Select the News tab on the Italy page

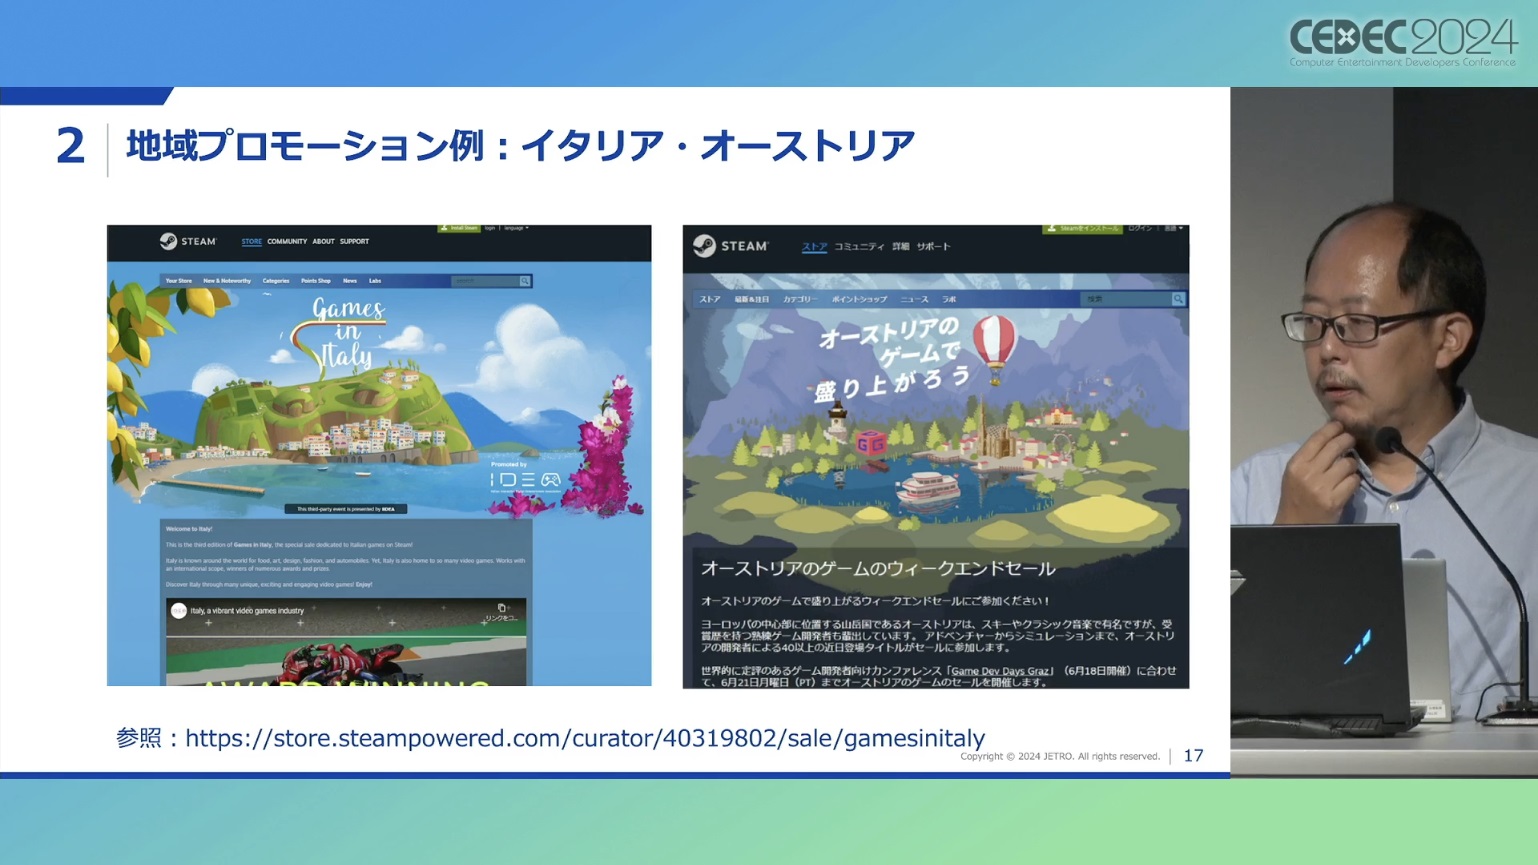tap(350, 281)
